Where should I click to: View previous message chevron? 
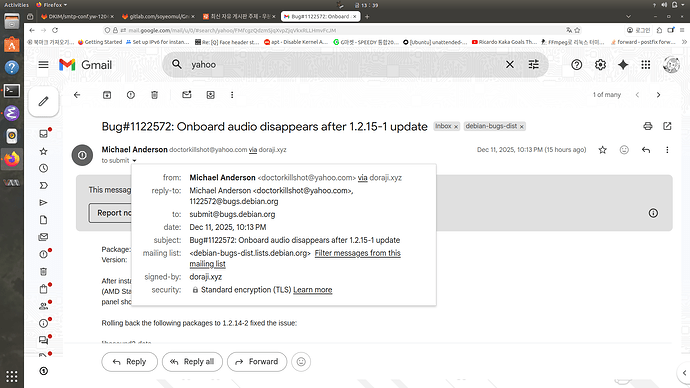coord(637,95)
